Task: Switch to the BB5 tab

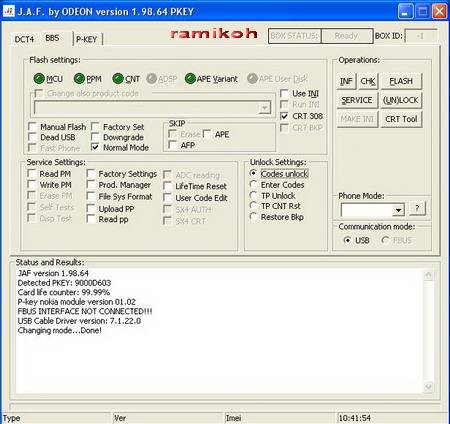Action: pos(52,38)
